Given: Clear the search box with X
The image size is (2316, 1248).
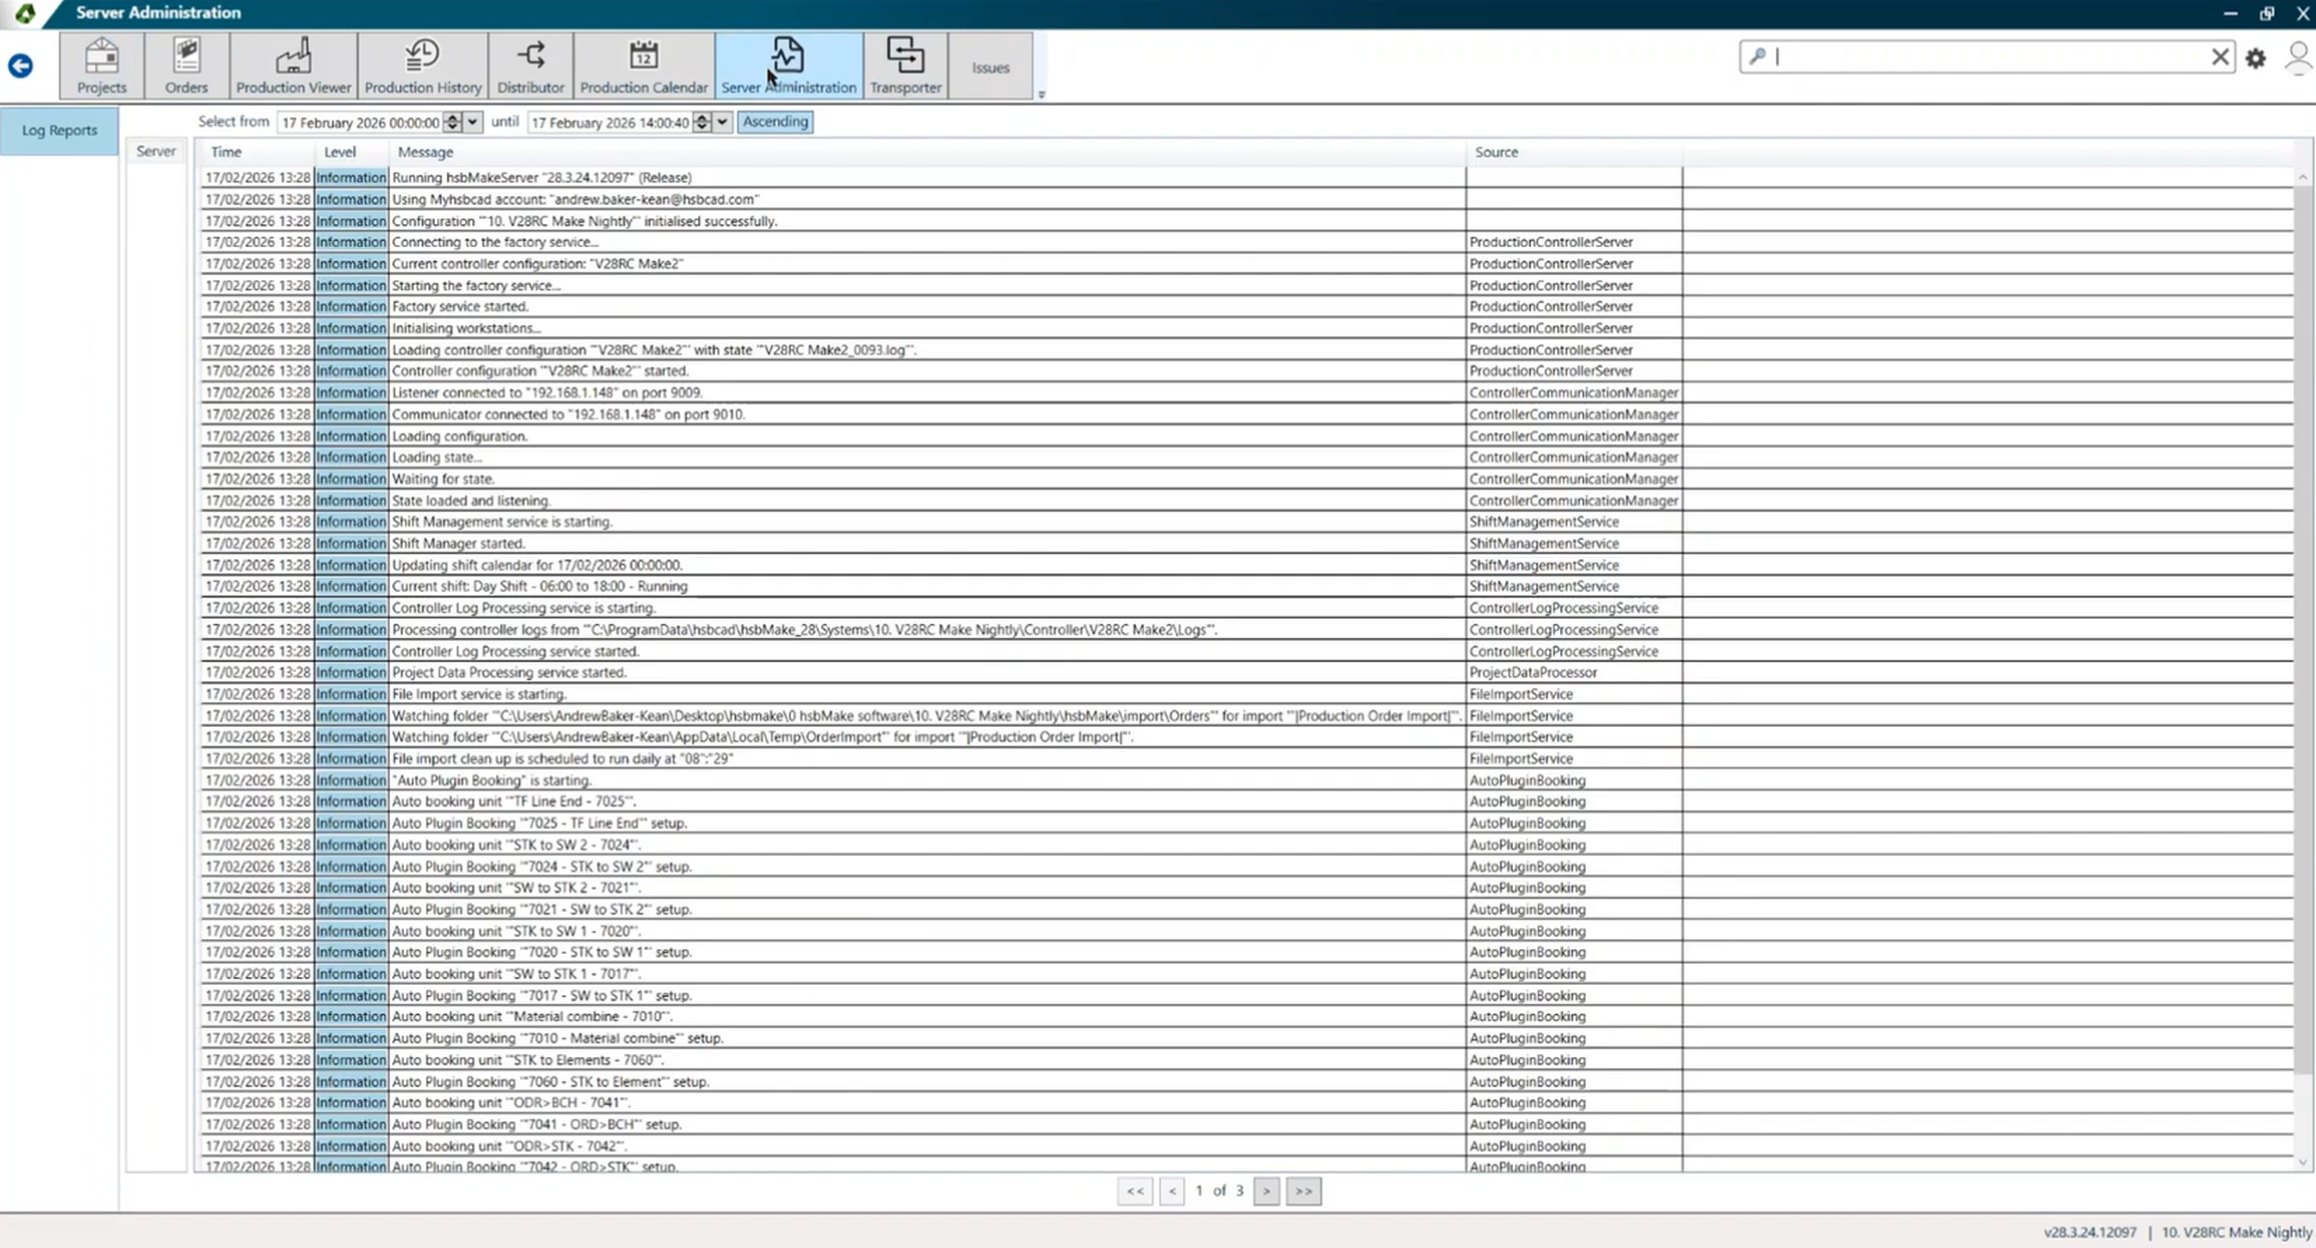Looking at the screenshot, I should [x=2220, y=57].
